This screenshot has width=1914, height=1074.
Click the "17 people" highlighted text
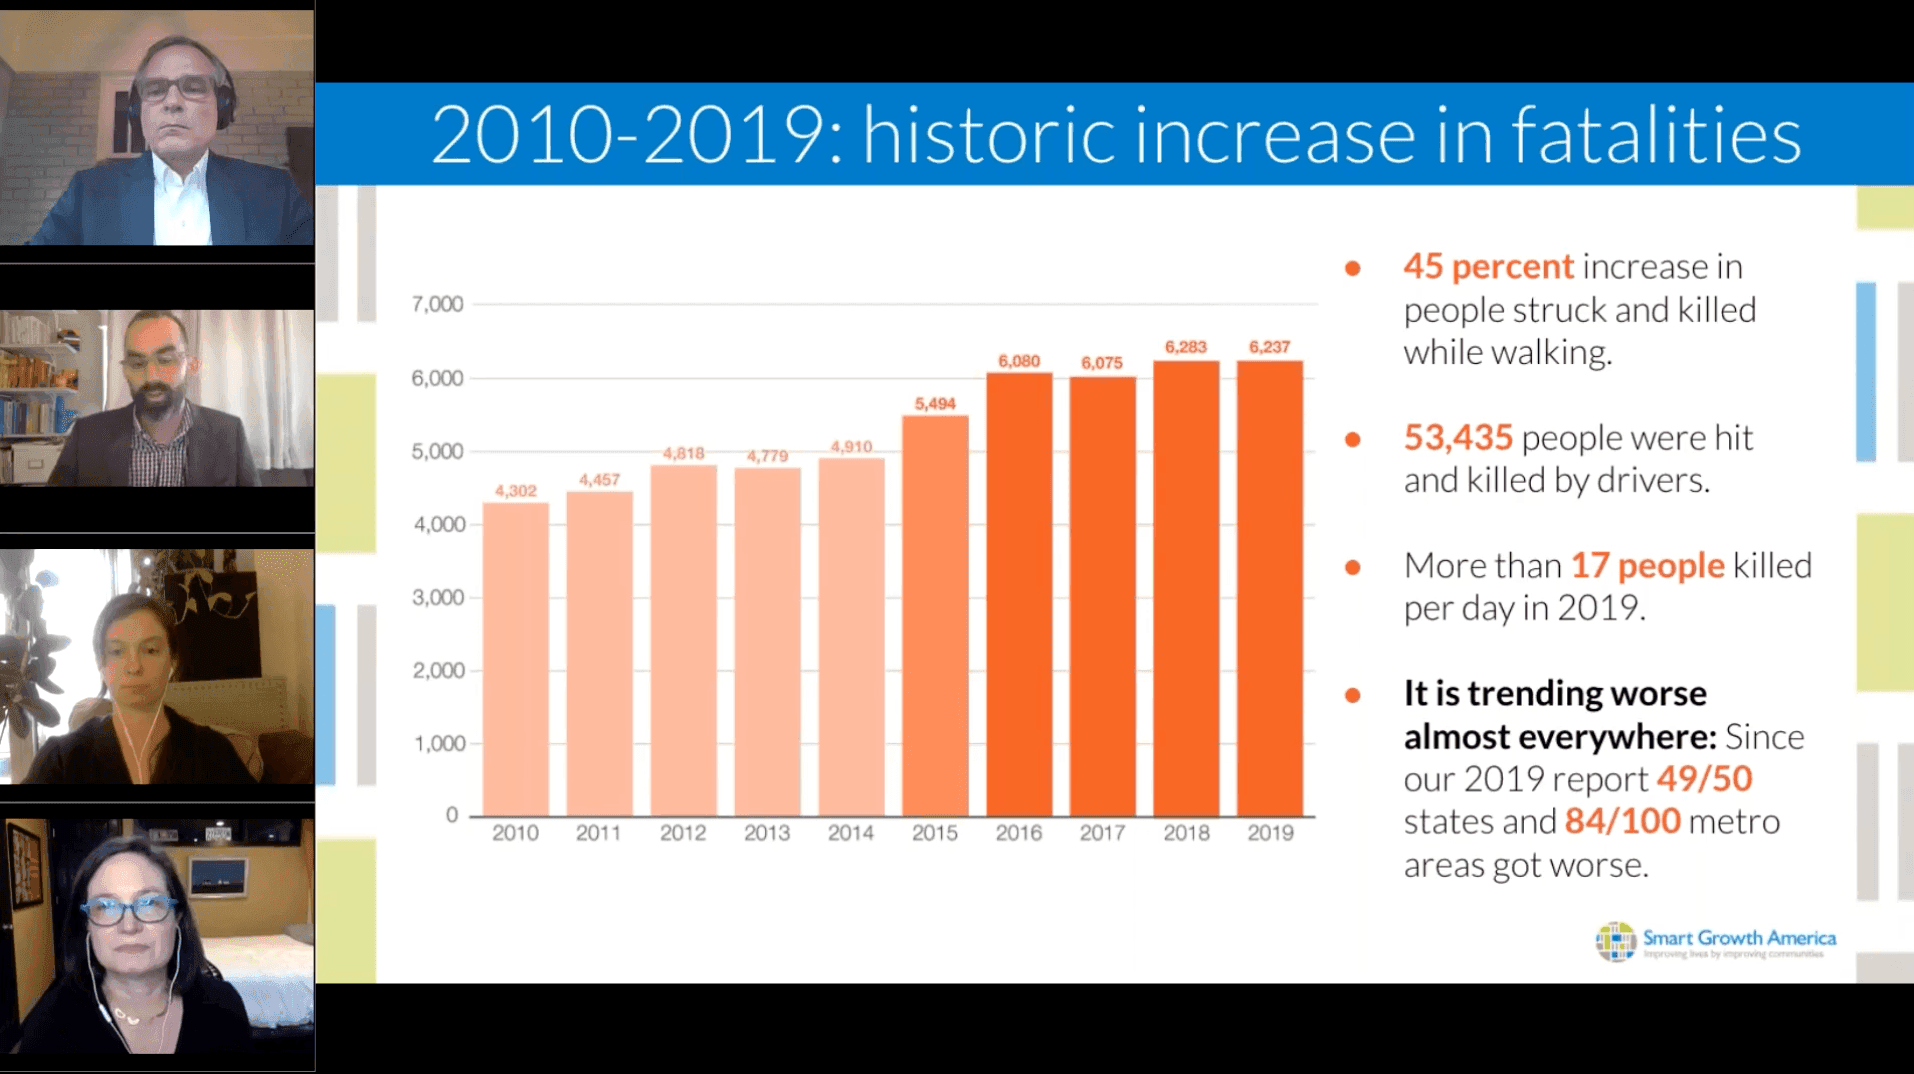[x=1647, y=566]
